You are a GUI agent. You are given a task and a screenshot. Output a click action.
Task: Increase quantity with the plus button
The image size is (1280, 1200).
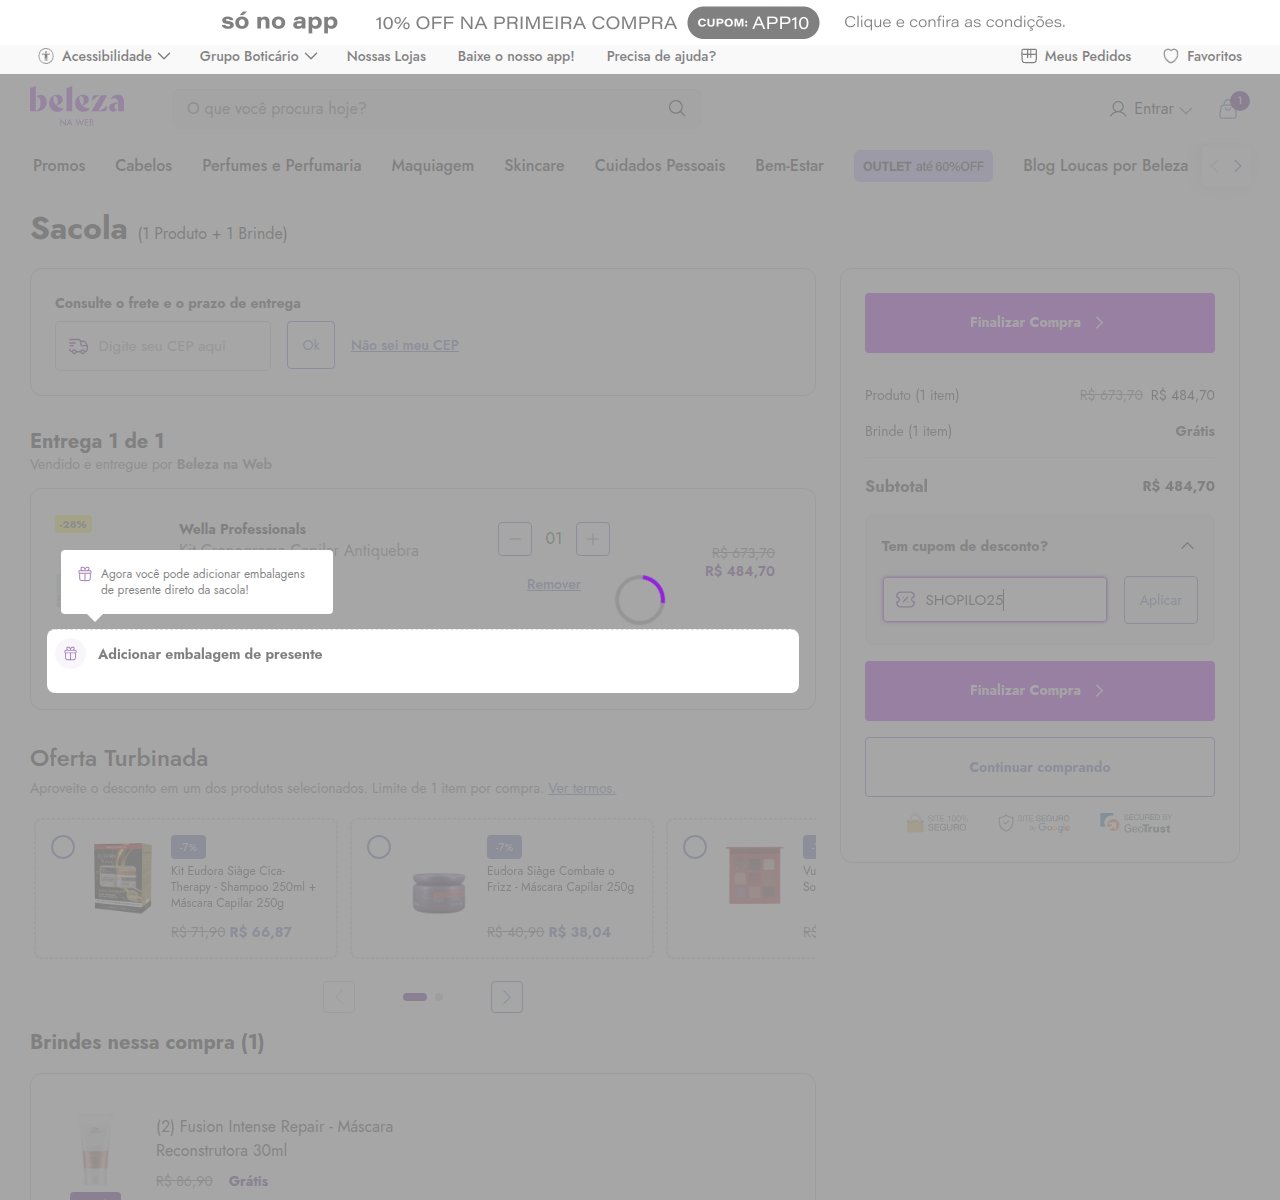point(593,539)
